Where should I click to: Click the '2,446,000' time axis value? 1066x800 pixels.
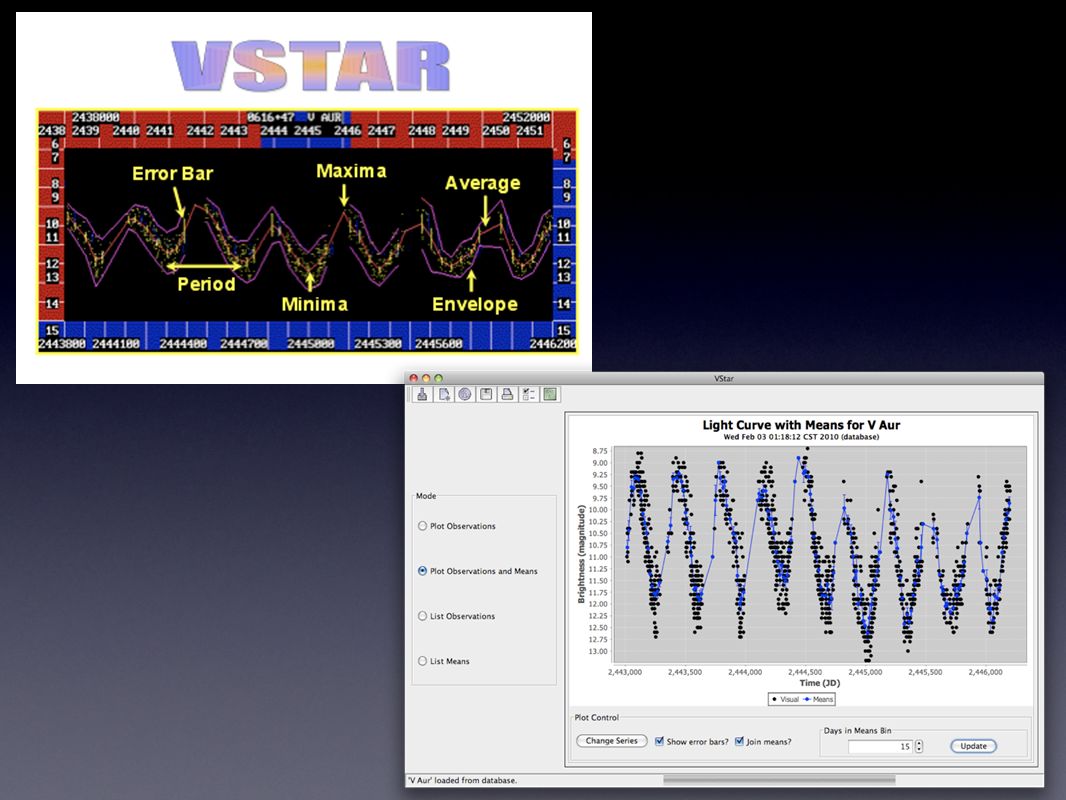(x=985, y=672)
